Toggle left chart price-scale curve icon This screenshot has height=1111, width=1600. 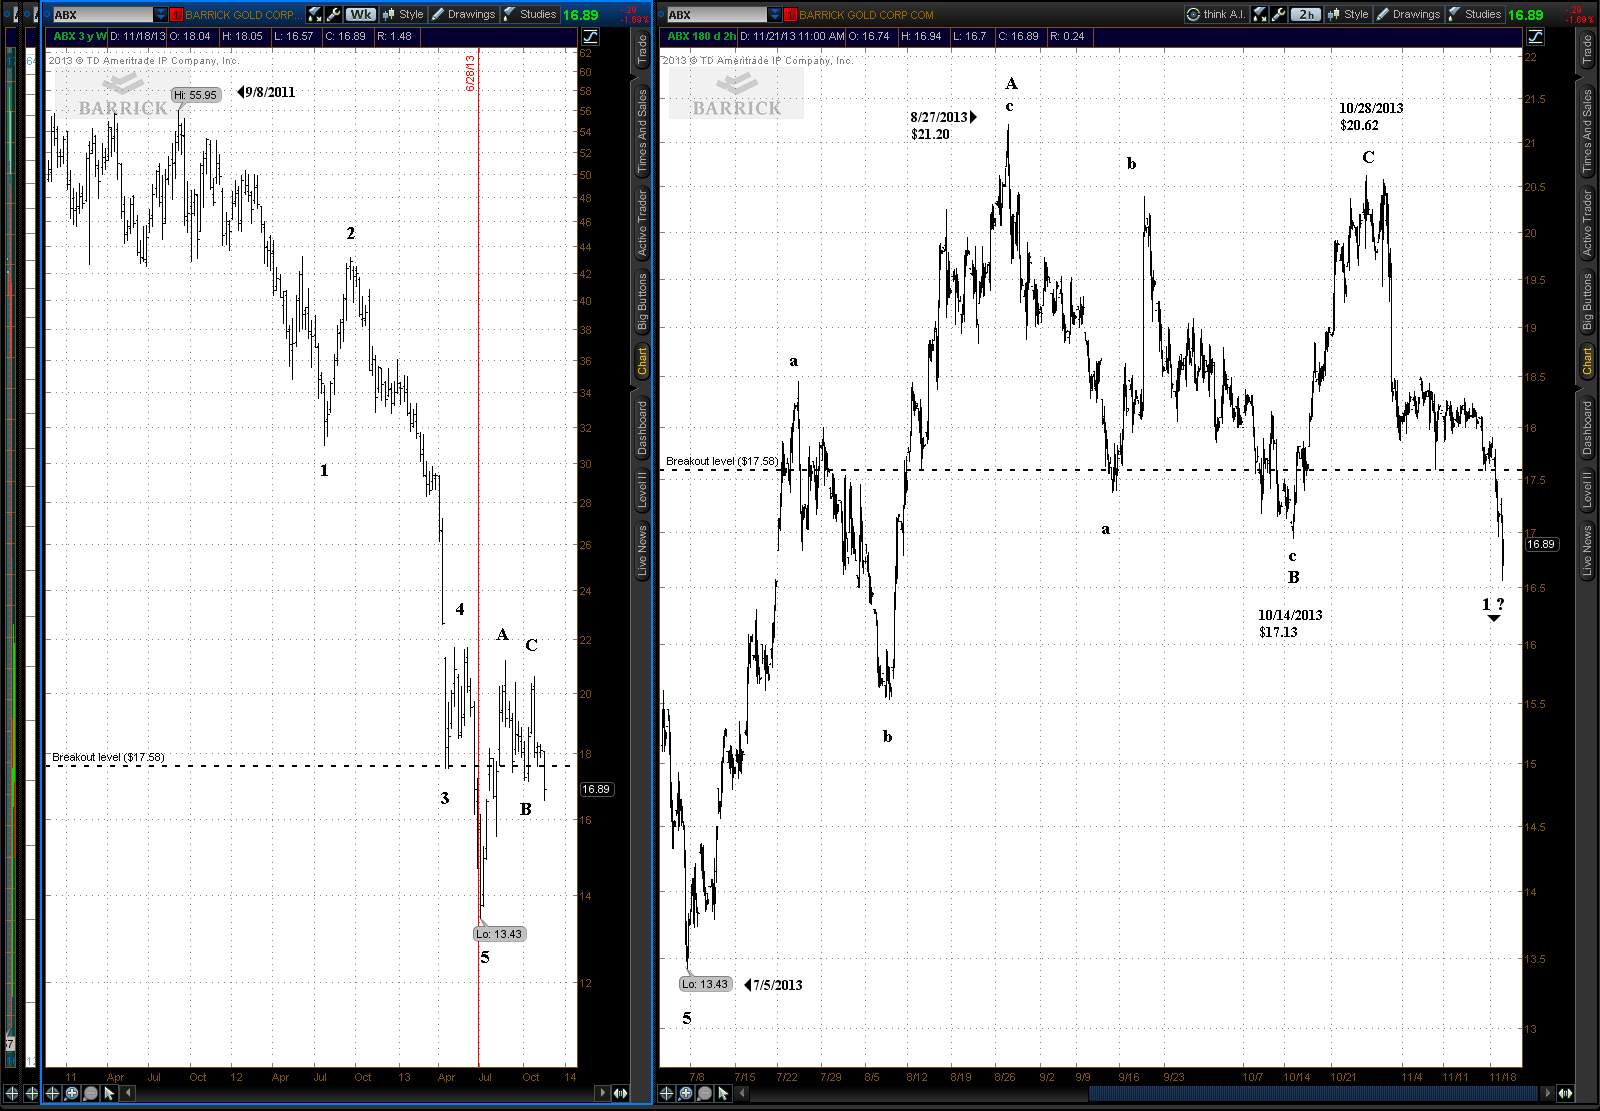[x=591, y=36]
